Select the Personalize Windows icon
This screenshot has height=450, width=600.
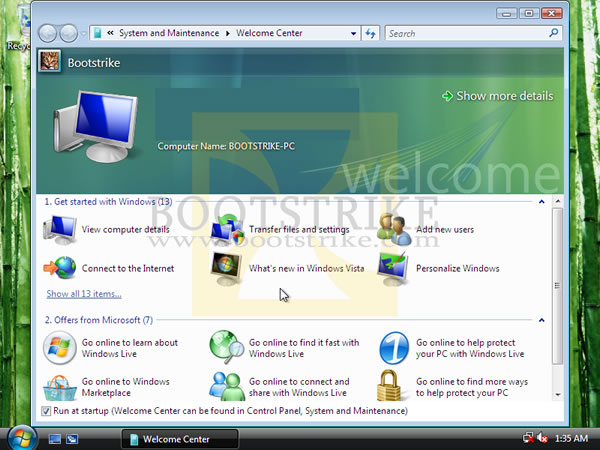[x=393, y=269]
